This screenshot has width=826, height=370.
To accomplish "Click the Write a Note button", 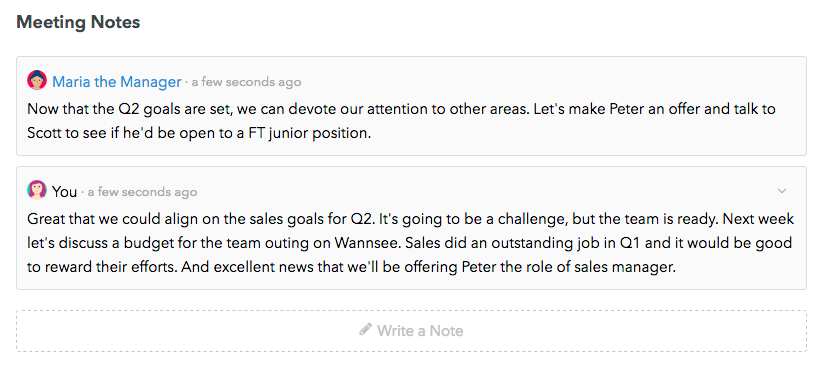I will coord(411,331).
